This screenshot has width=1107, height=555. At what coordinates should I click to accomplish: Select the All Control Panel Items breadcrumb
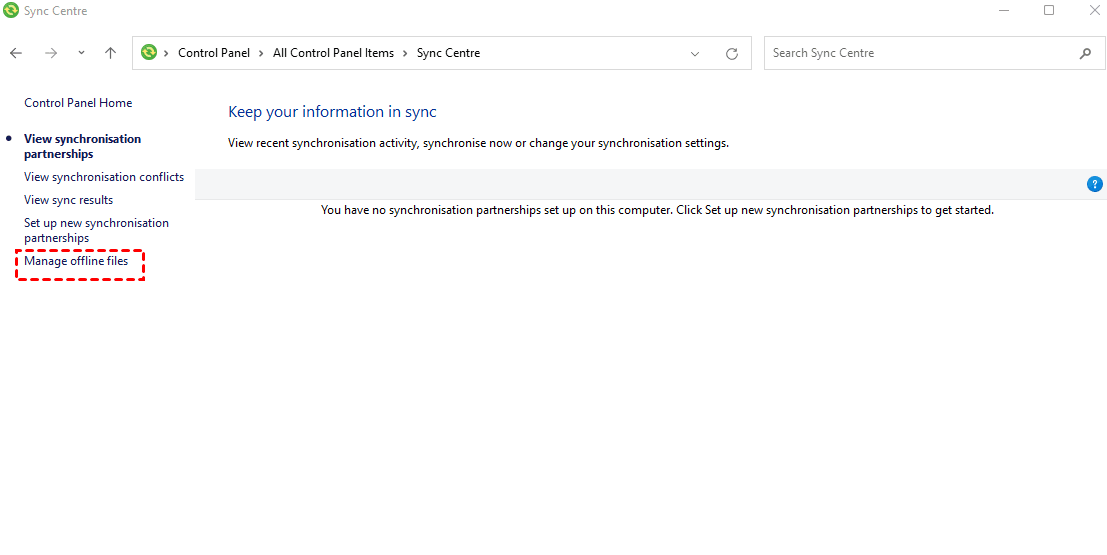333,54
